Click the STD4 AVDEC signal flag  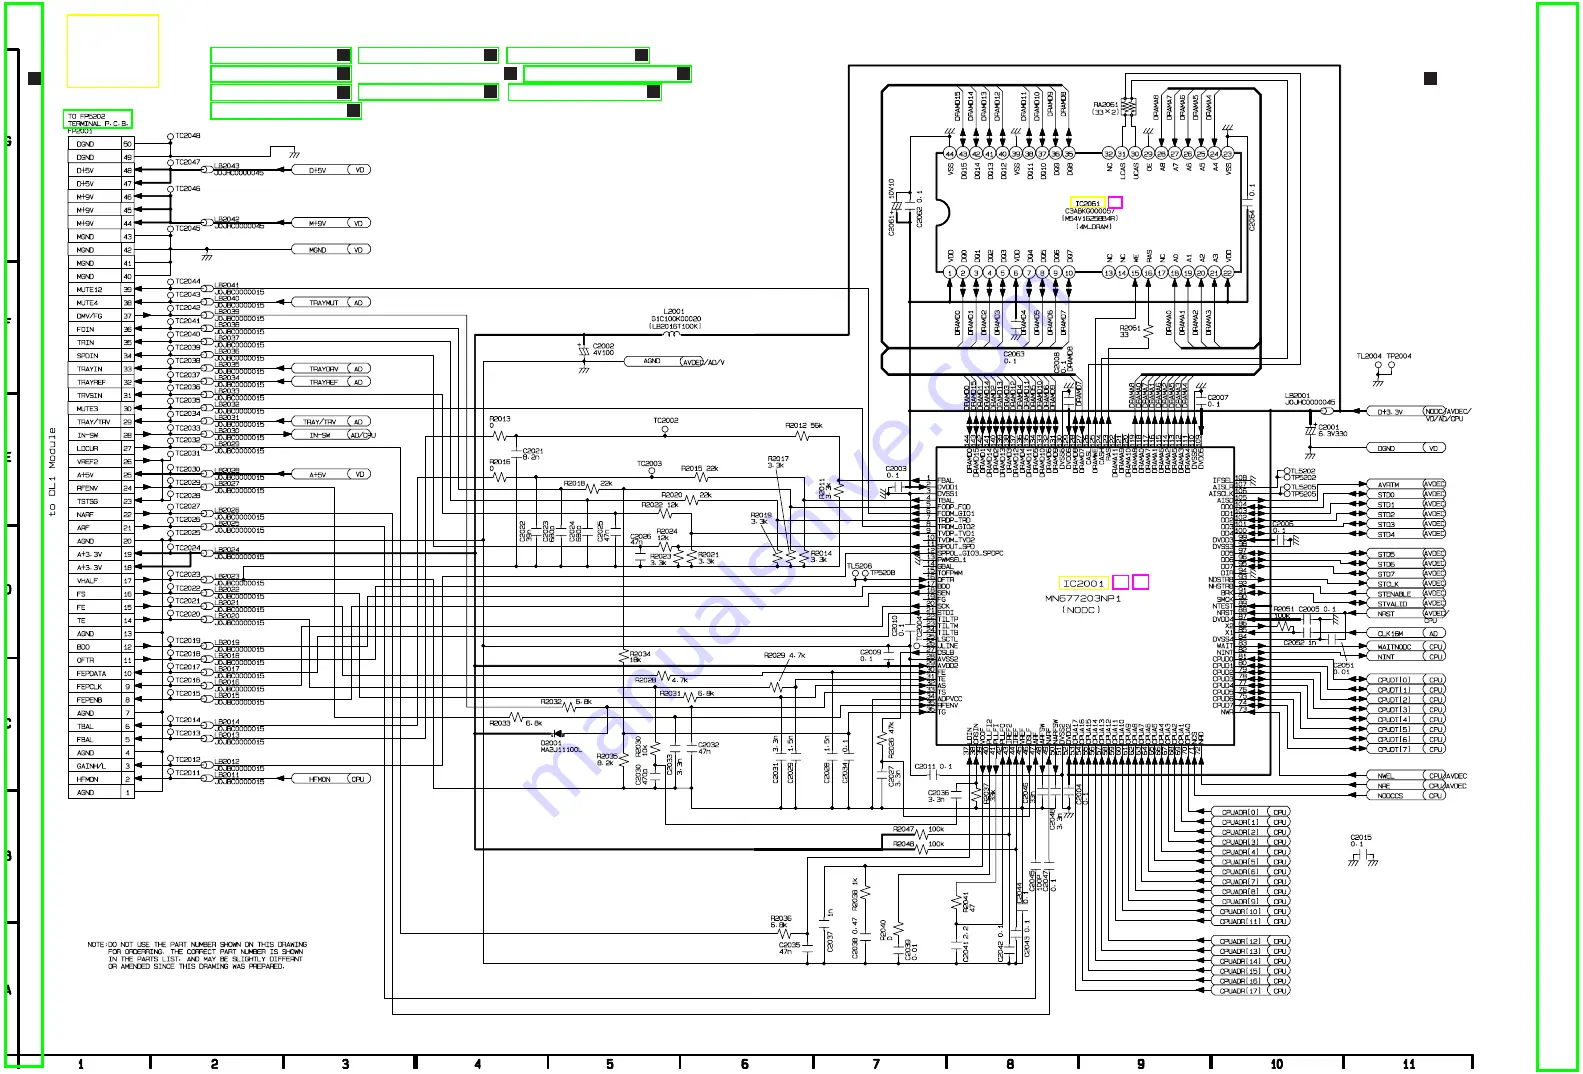click(x=1405, y=535)
